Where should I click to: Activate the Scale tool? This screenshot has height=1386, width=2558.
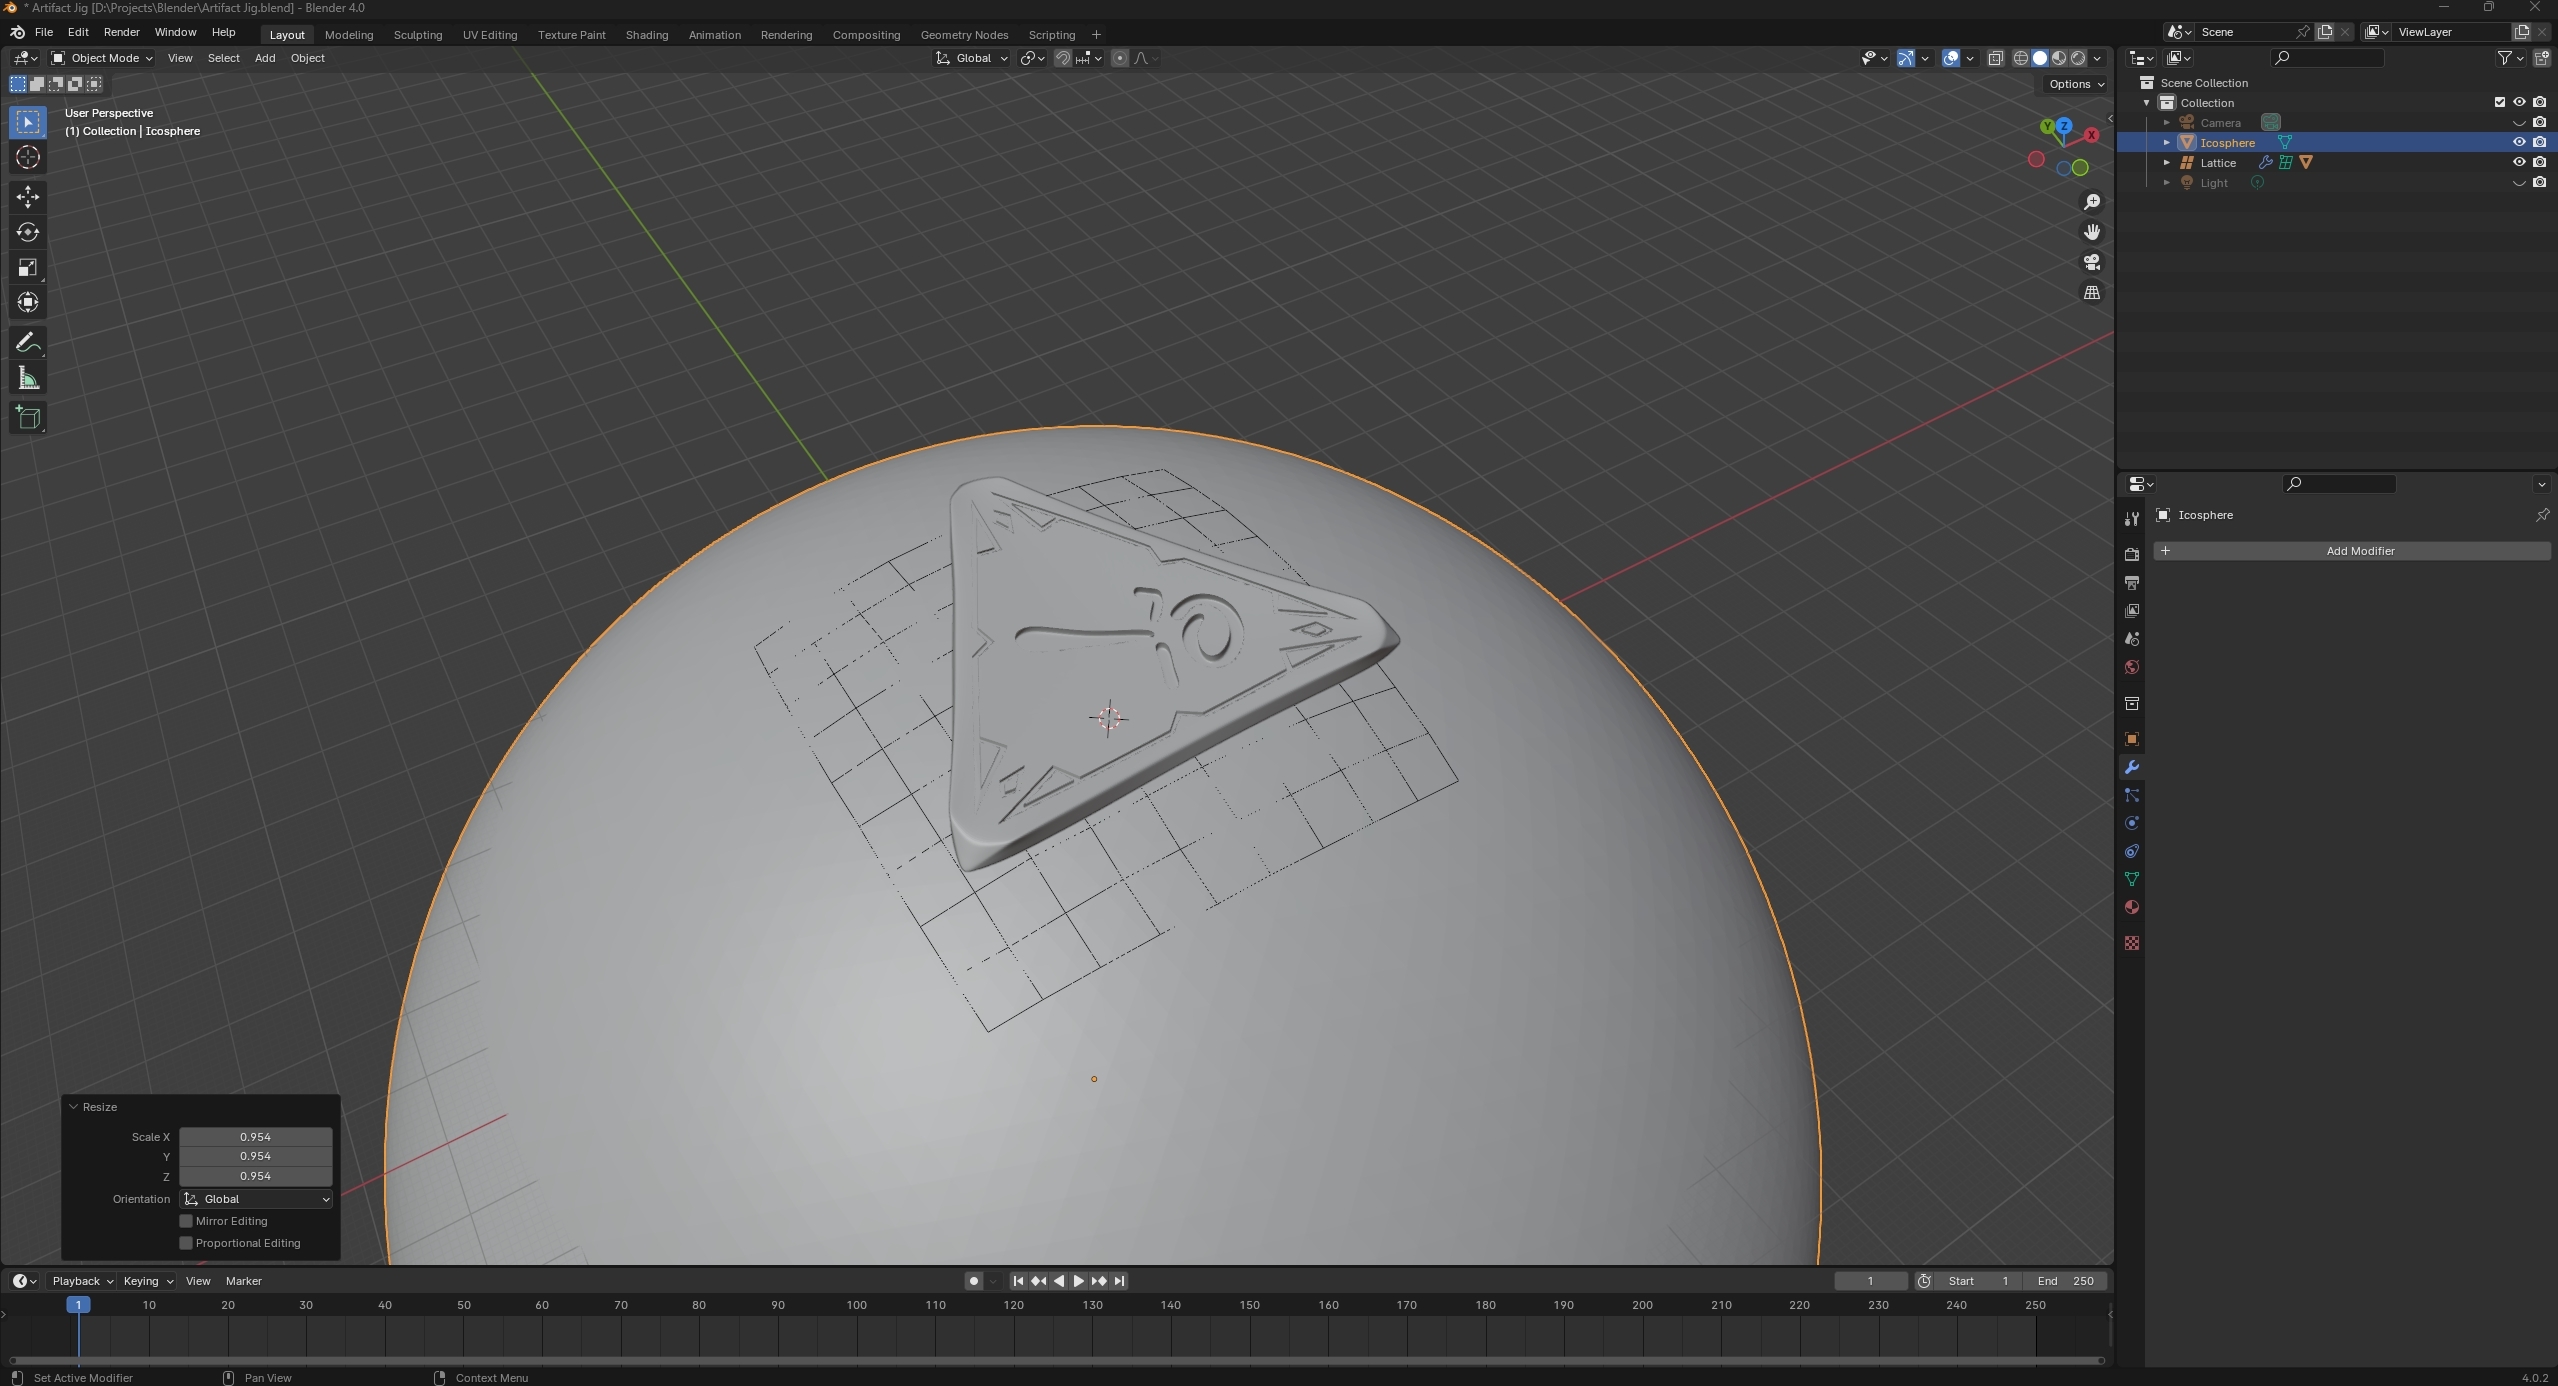tap(28, 267)
